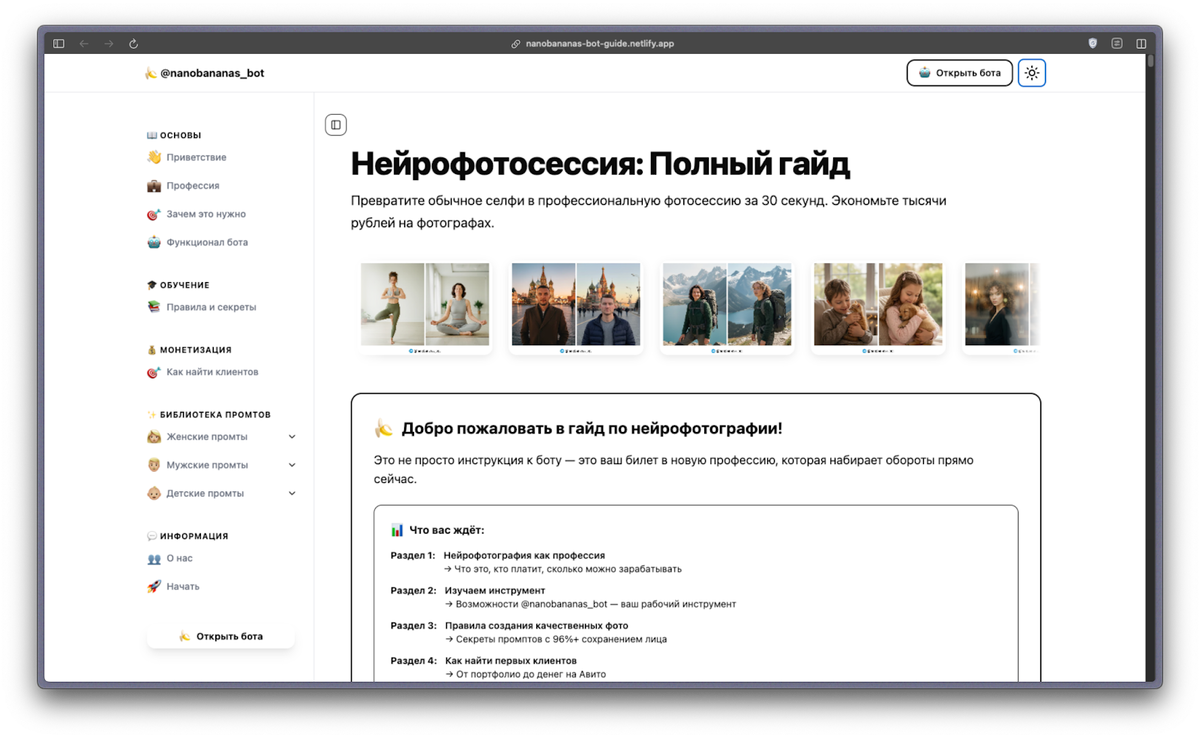The width and height of the screenshot is (1200, 738).
Task: Go forward with the browser forward arrow
Action: coord(109,44)
